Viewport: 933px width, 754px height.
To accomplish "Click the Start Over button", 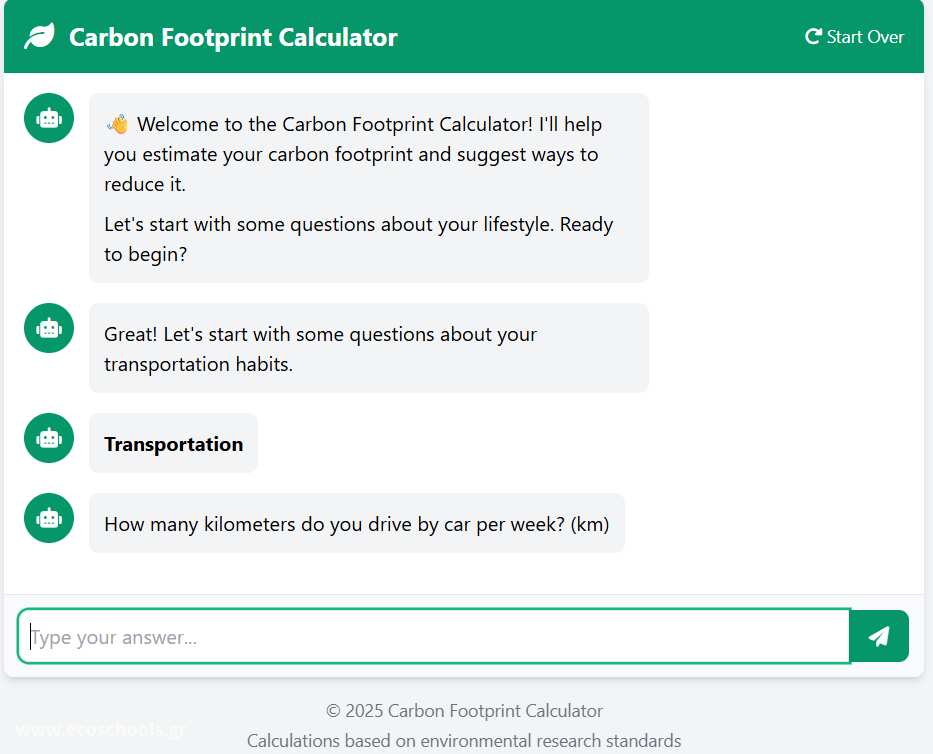I will pyautogui.click(x=854, y=37).
